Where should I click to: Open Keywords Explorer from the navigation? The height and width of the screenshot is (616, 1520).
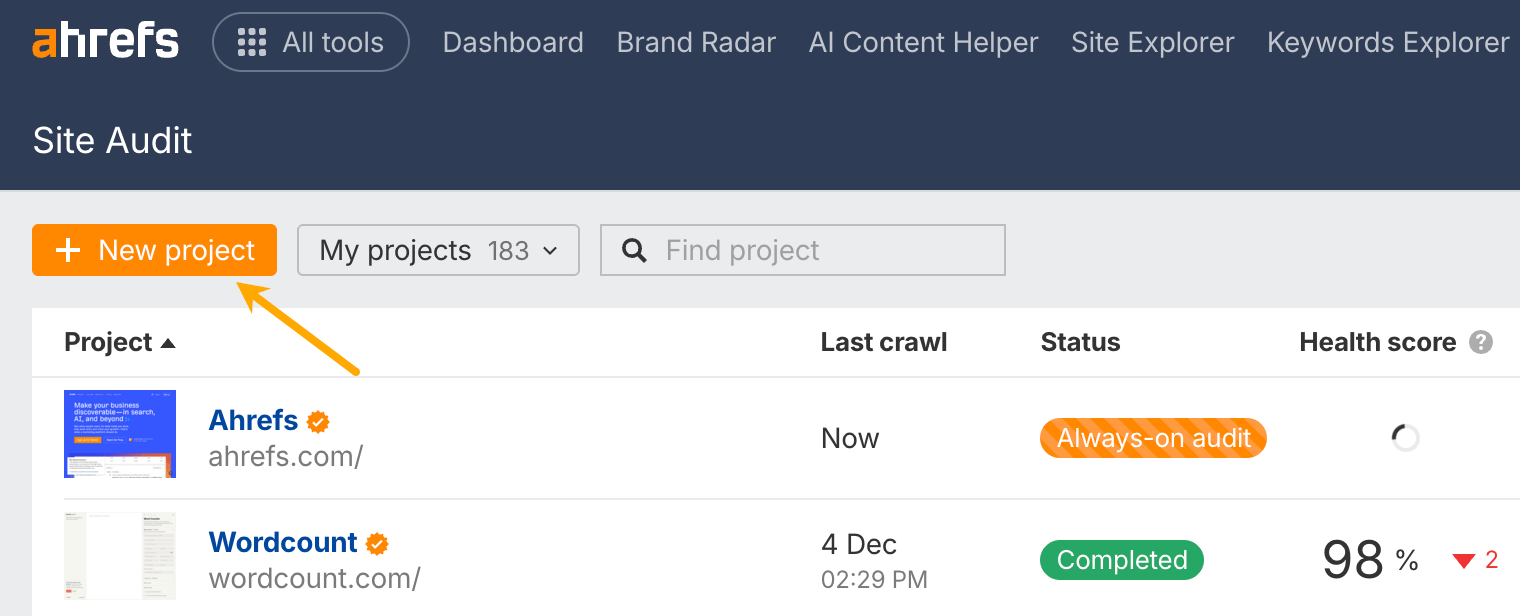(x=1387, y=42)
